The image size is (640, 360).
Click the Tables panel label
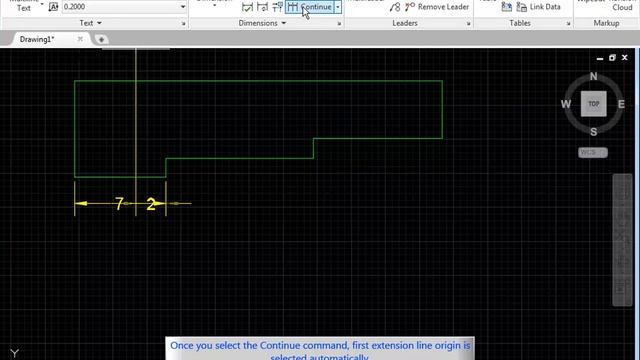coord(520,23)
